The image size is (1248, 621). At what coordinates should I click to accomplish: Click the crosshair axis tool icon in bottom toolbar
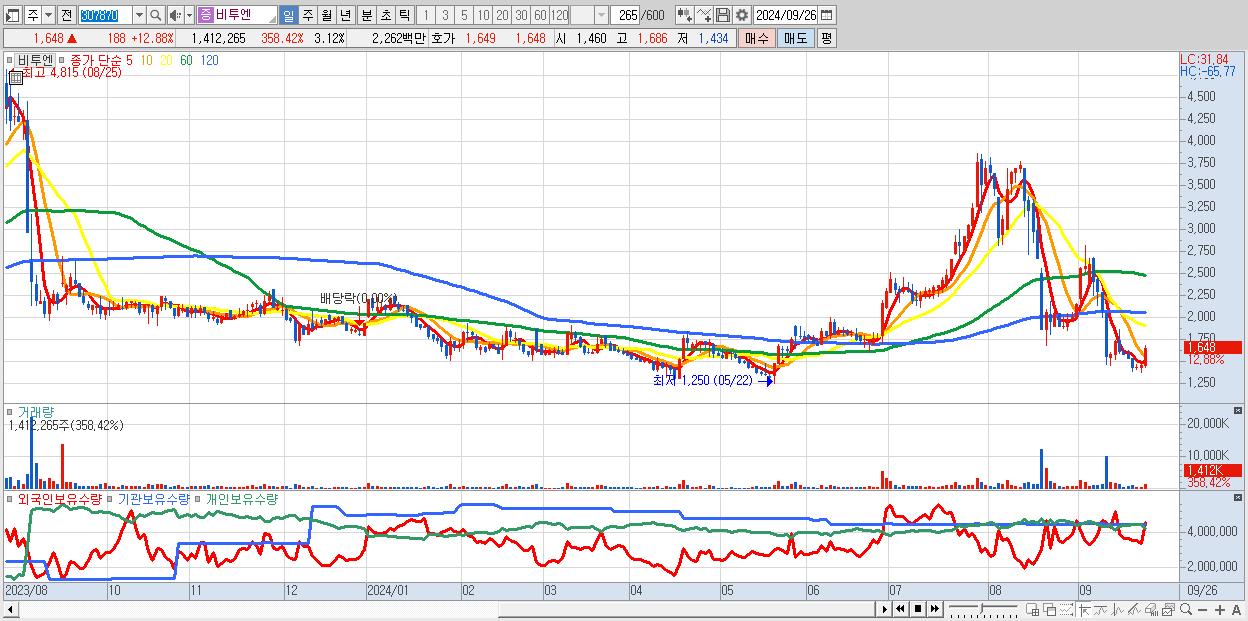pyautogui.click(x=1083, y=609)
